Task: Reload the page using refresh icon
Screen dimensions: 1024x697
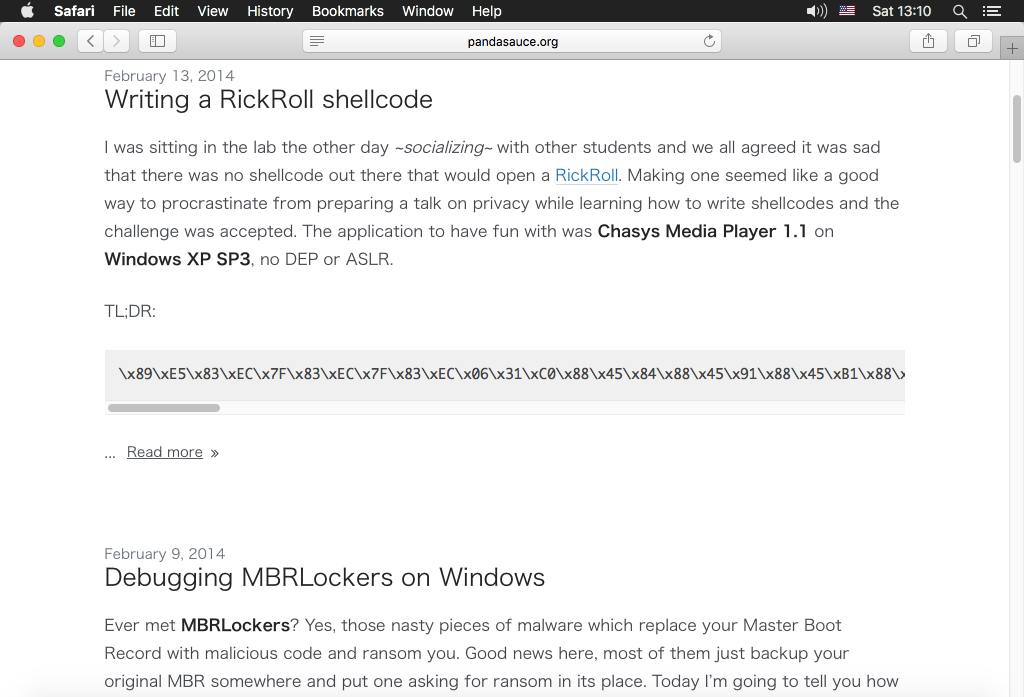Action: tap(709, 41)
